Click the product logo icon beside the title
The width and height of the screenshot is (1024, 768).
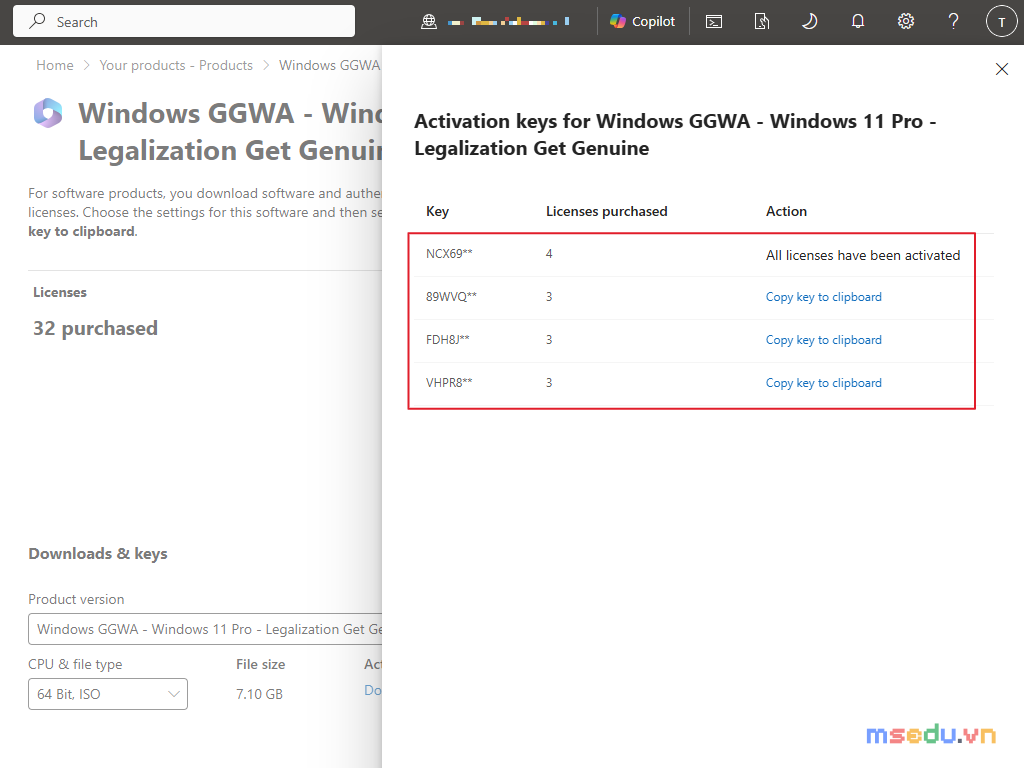pos(48,113)
